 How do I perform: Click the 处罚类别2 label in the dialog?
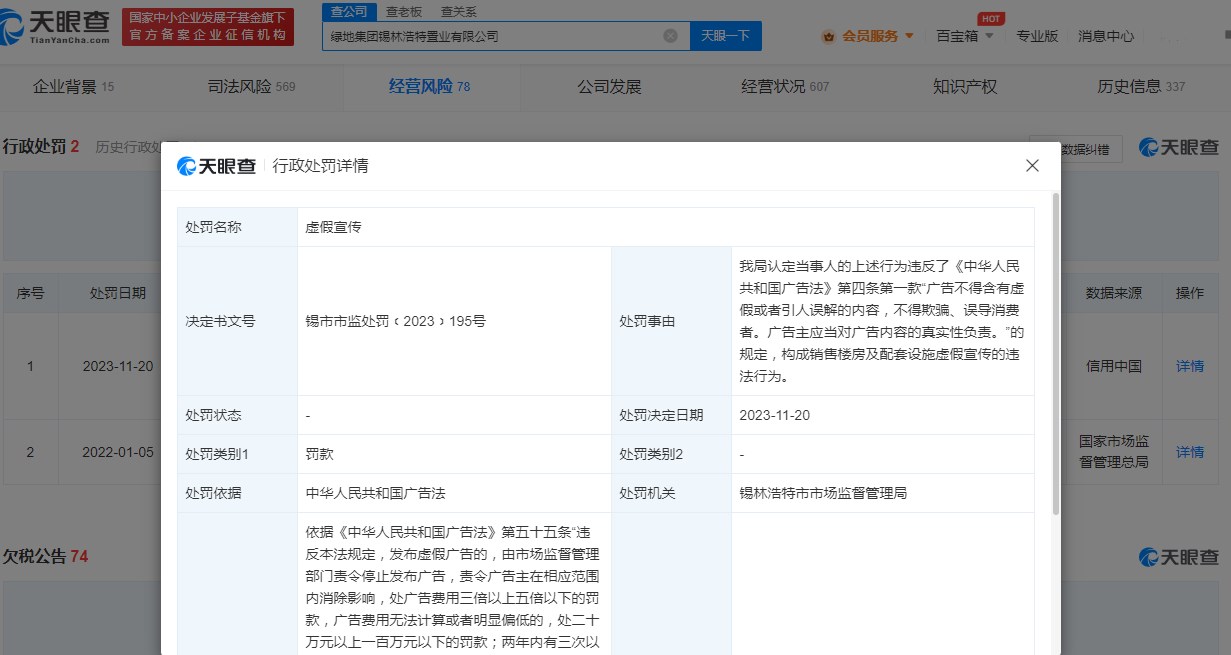651,454
